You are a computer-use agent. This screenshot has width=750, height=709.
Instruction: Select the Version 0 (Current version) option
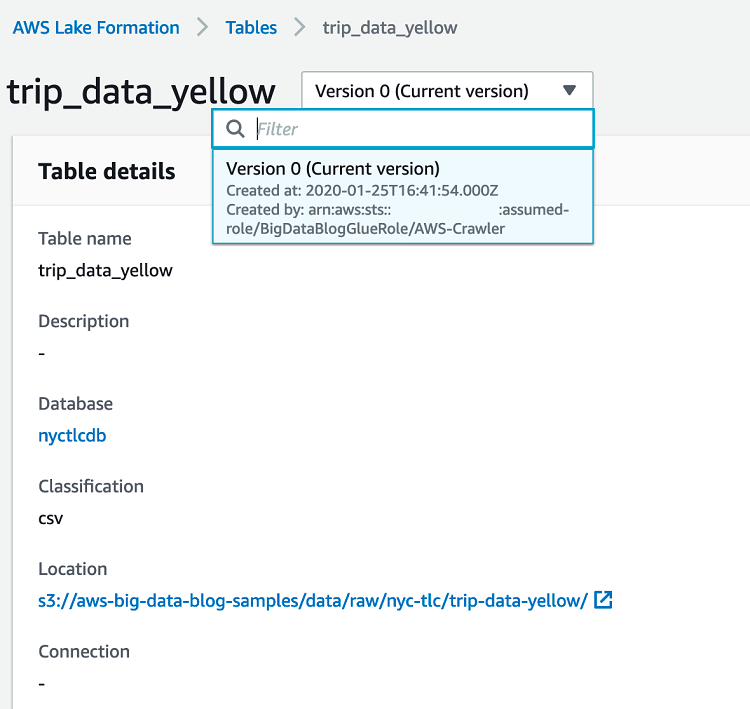(x=403, y=197)
